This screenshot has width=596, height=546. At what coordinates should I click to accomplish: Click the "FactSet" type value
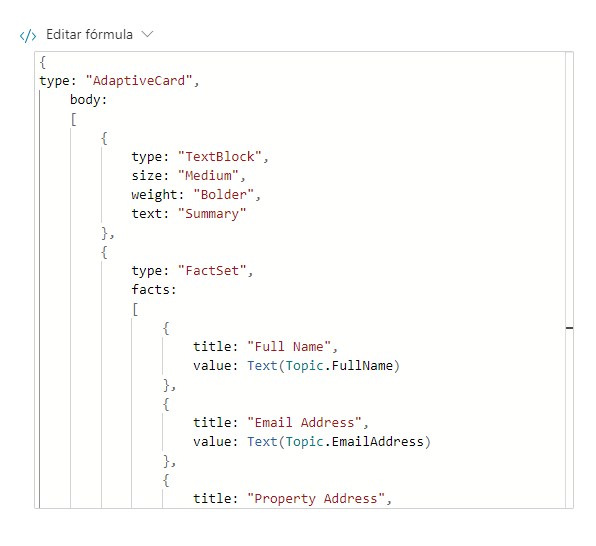tap(212, 271)
